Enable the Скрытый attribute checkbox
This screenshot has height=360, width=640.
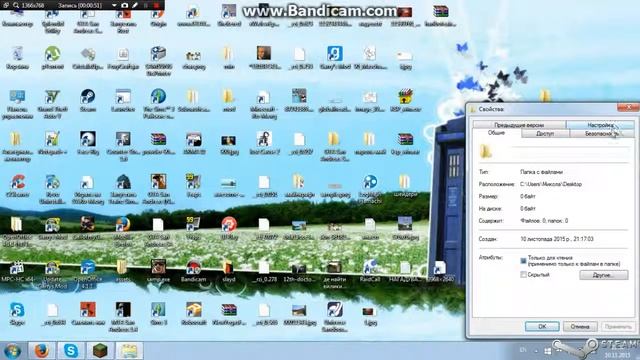tap(523, 275)
